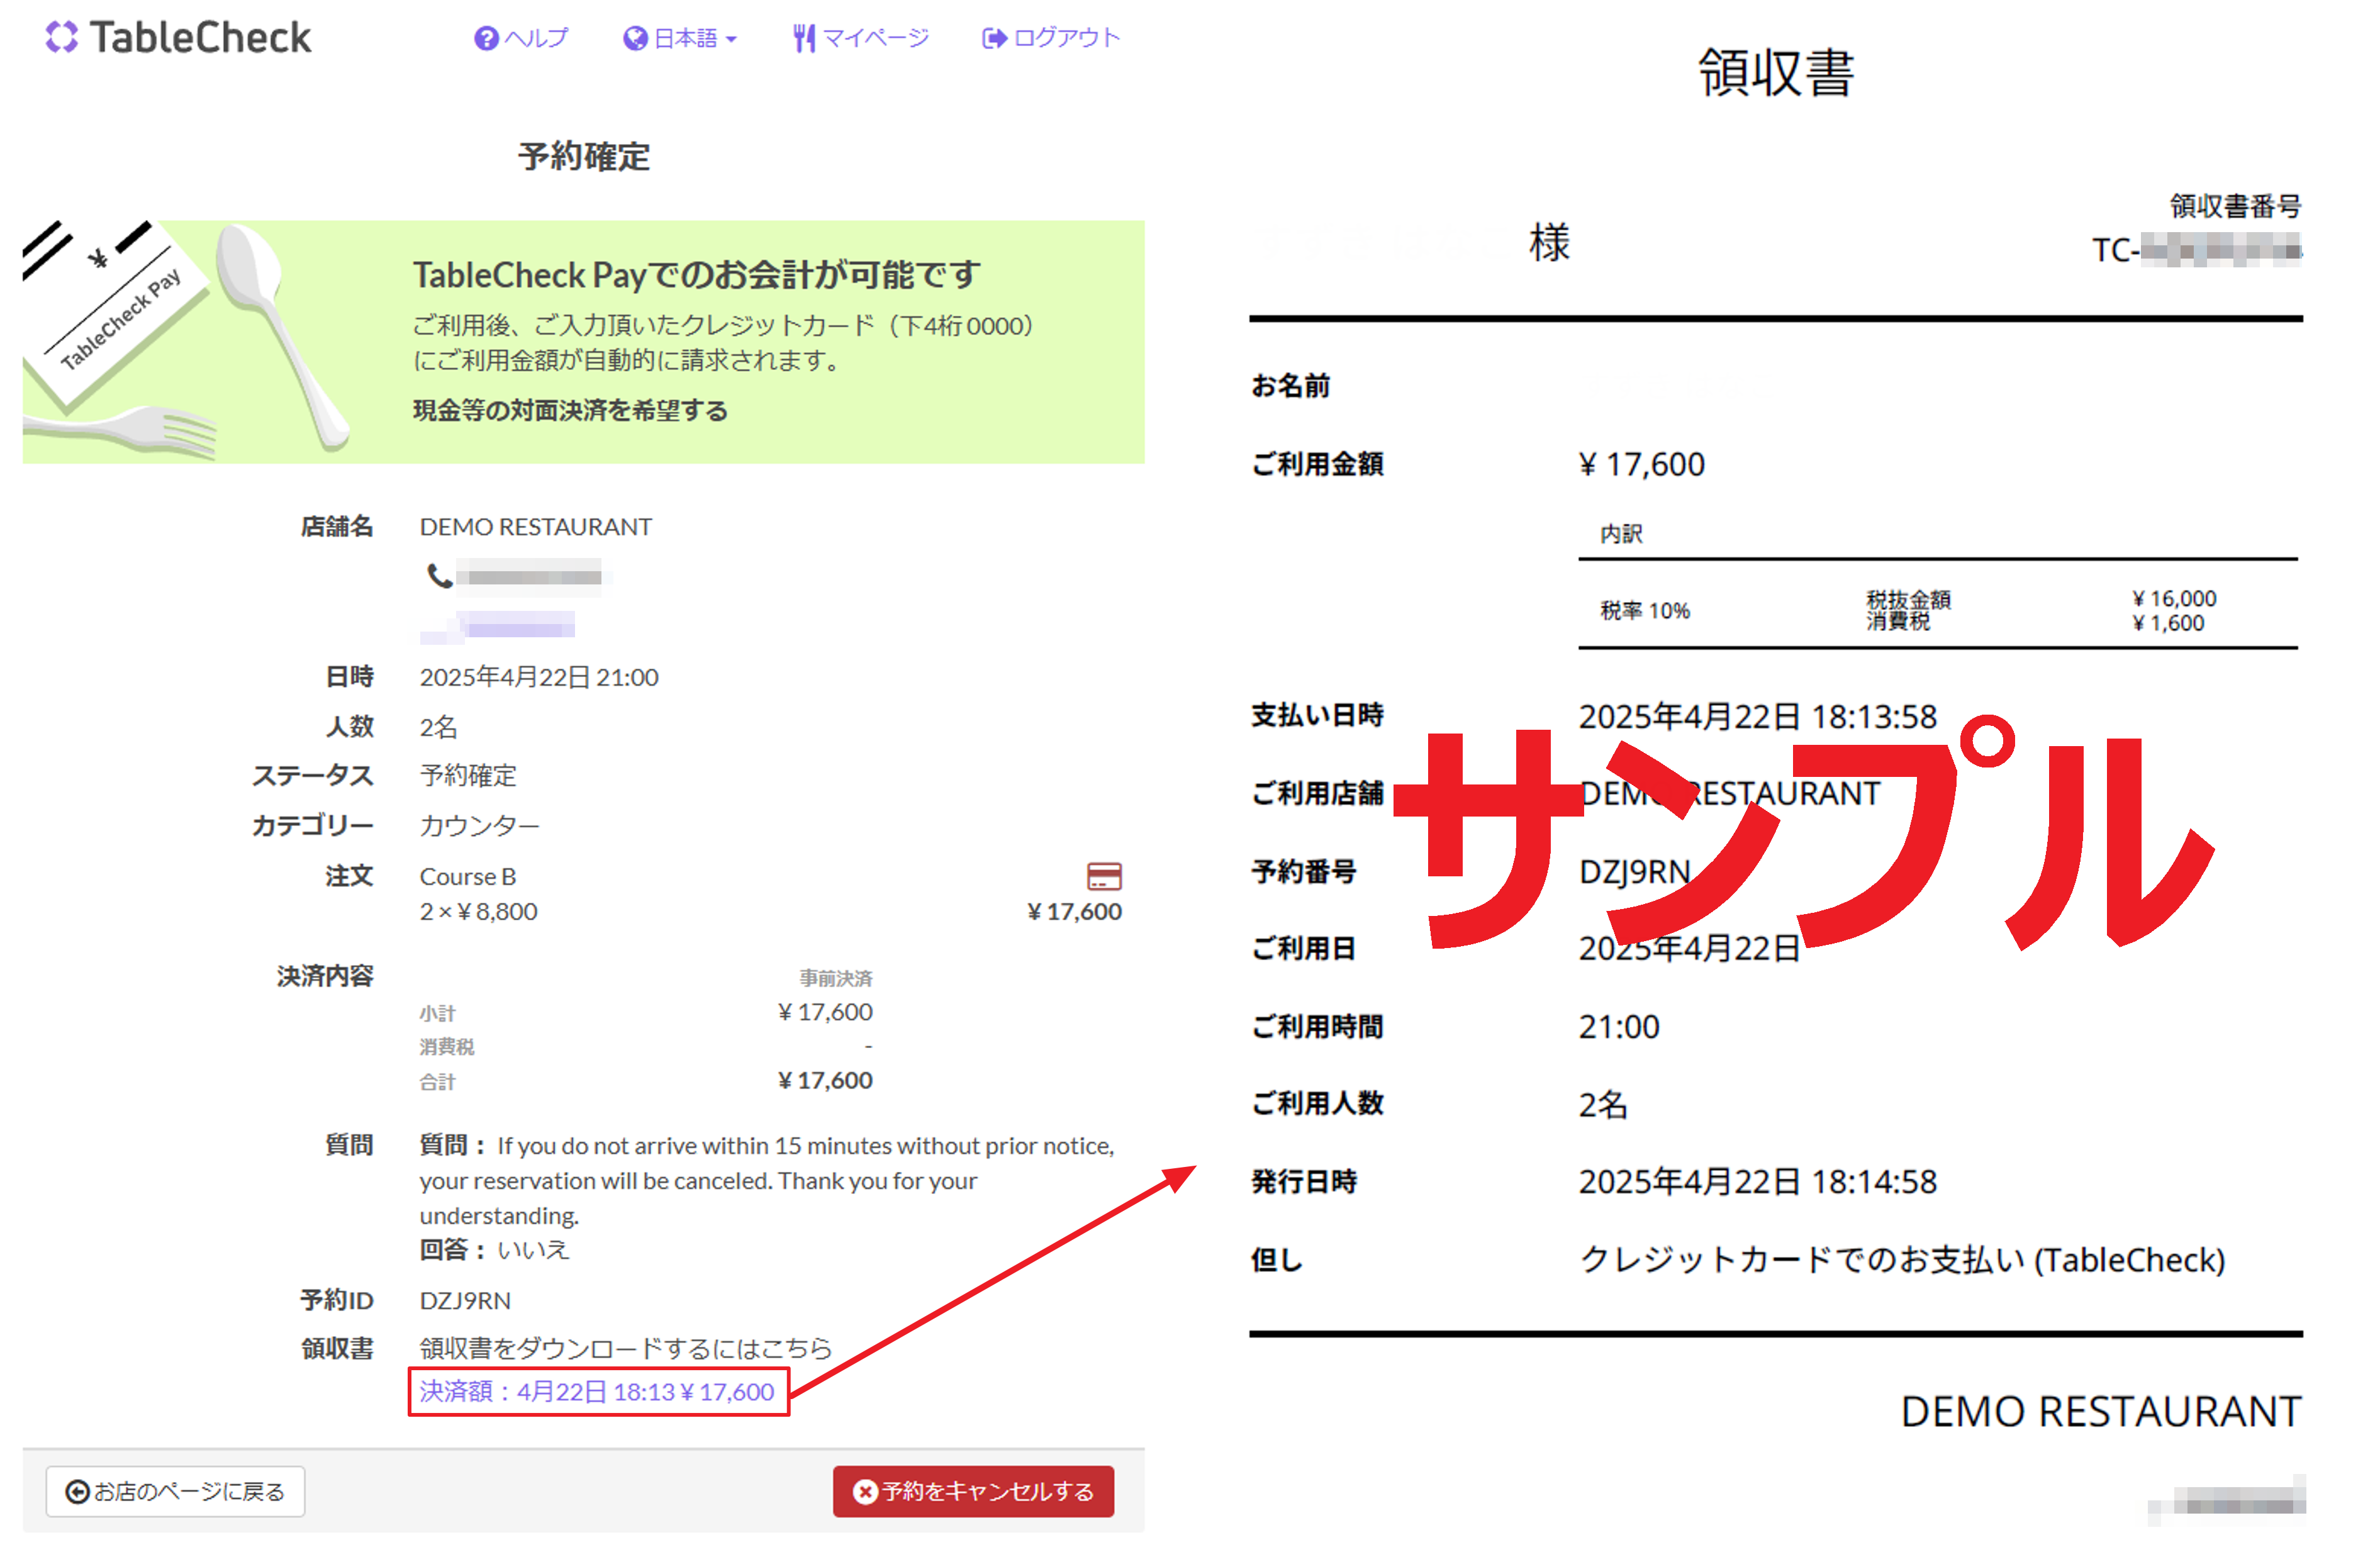Image resolution: width=2380 pixels, height=1557 pixels.
Task: Click the TableCheck logo
Action: 178,38
